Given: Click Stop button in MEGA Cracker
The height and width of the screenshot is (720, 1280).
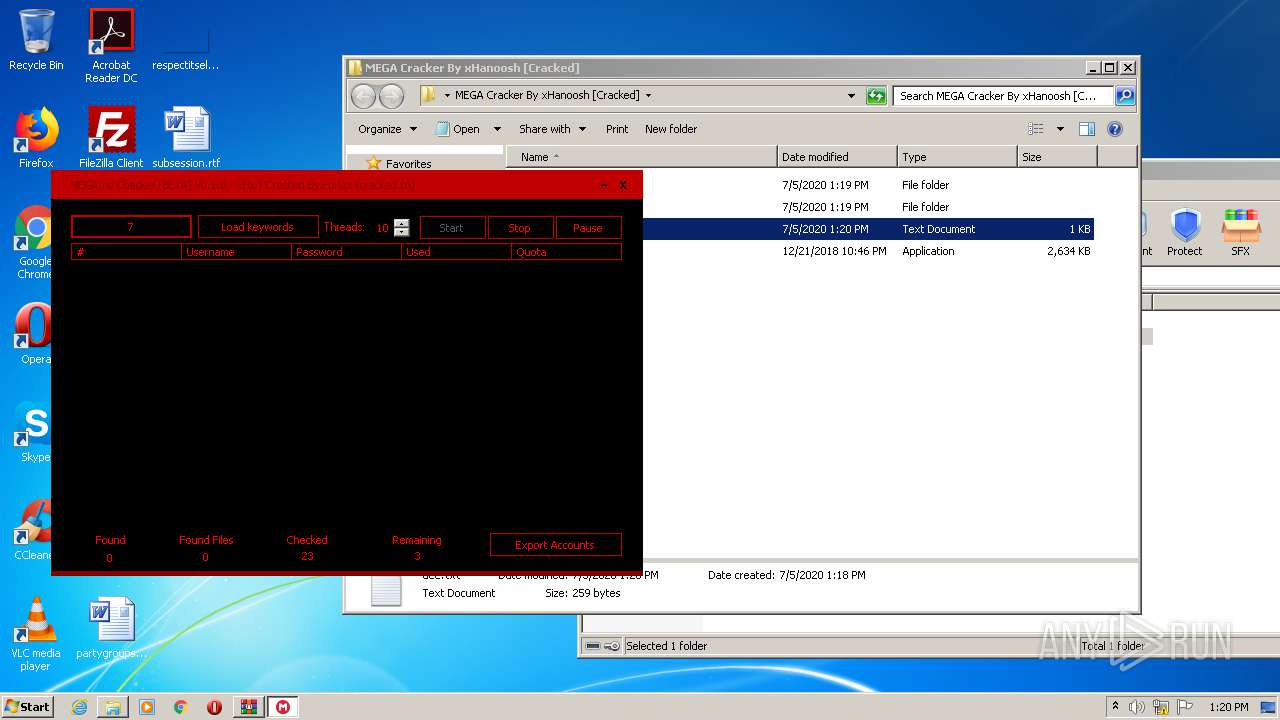Looking at the screenshot, I should click(520, 228).
